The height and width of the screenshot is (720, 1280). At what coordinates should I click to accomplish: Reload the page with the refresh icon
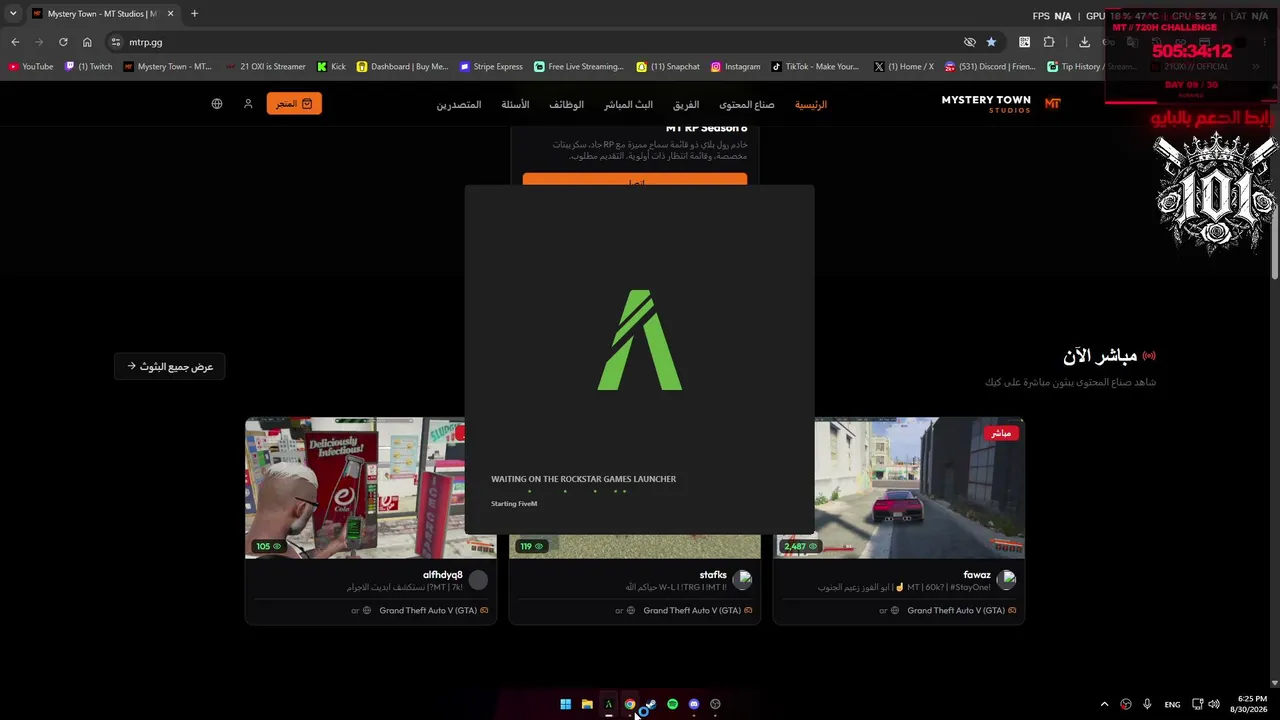point(63,42)
